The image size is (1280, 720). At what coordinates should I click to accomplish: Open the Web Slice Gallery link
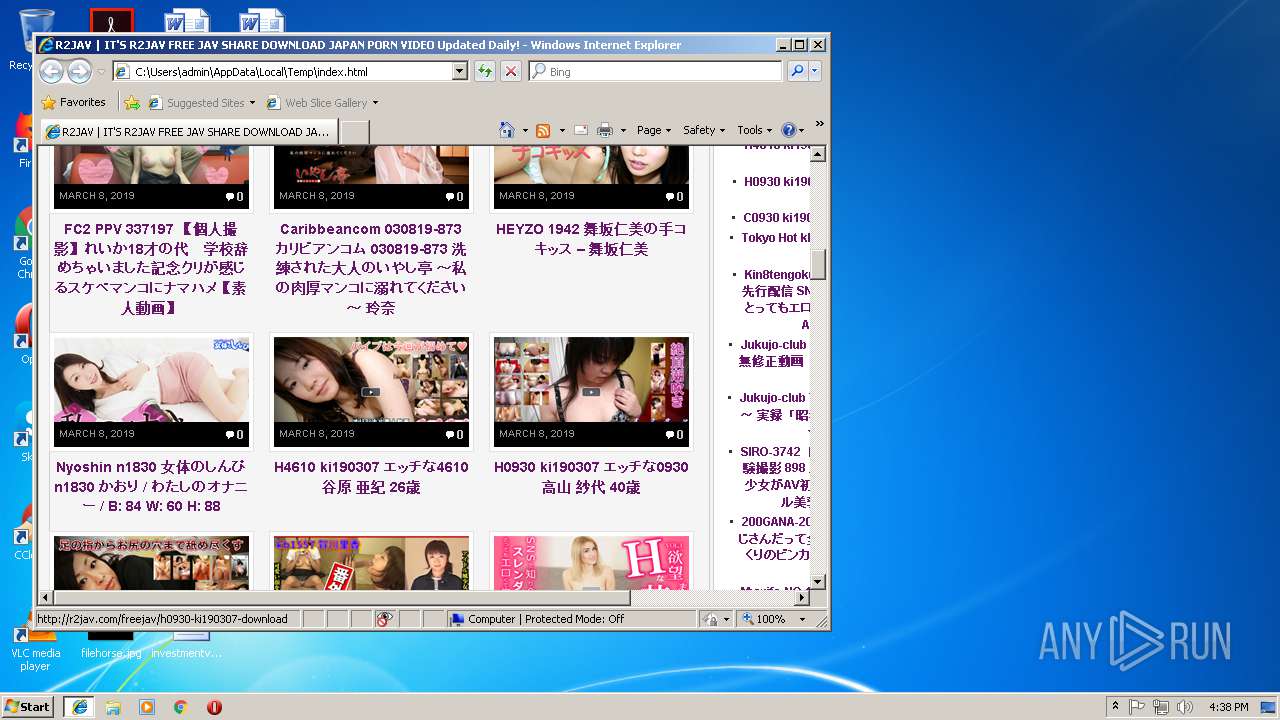click(x=322, y=103)
